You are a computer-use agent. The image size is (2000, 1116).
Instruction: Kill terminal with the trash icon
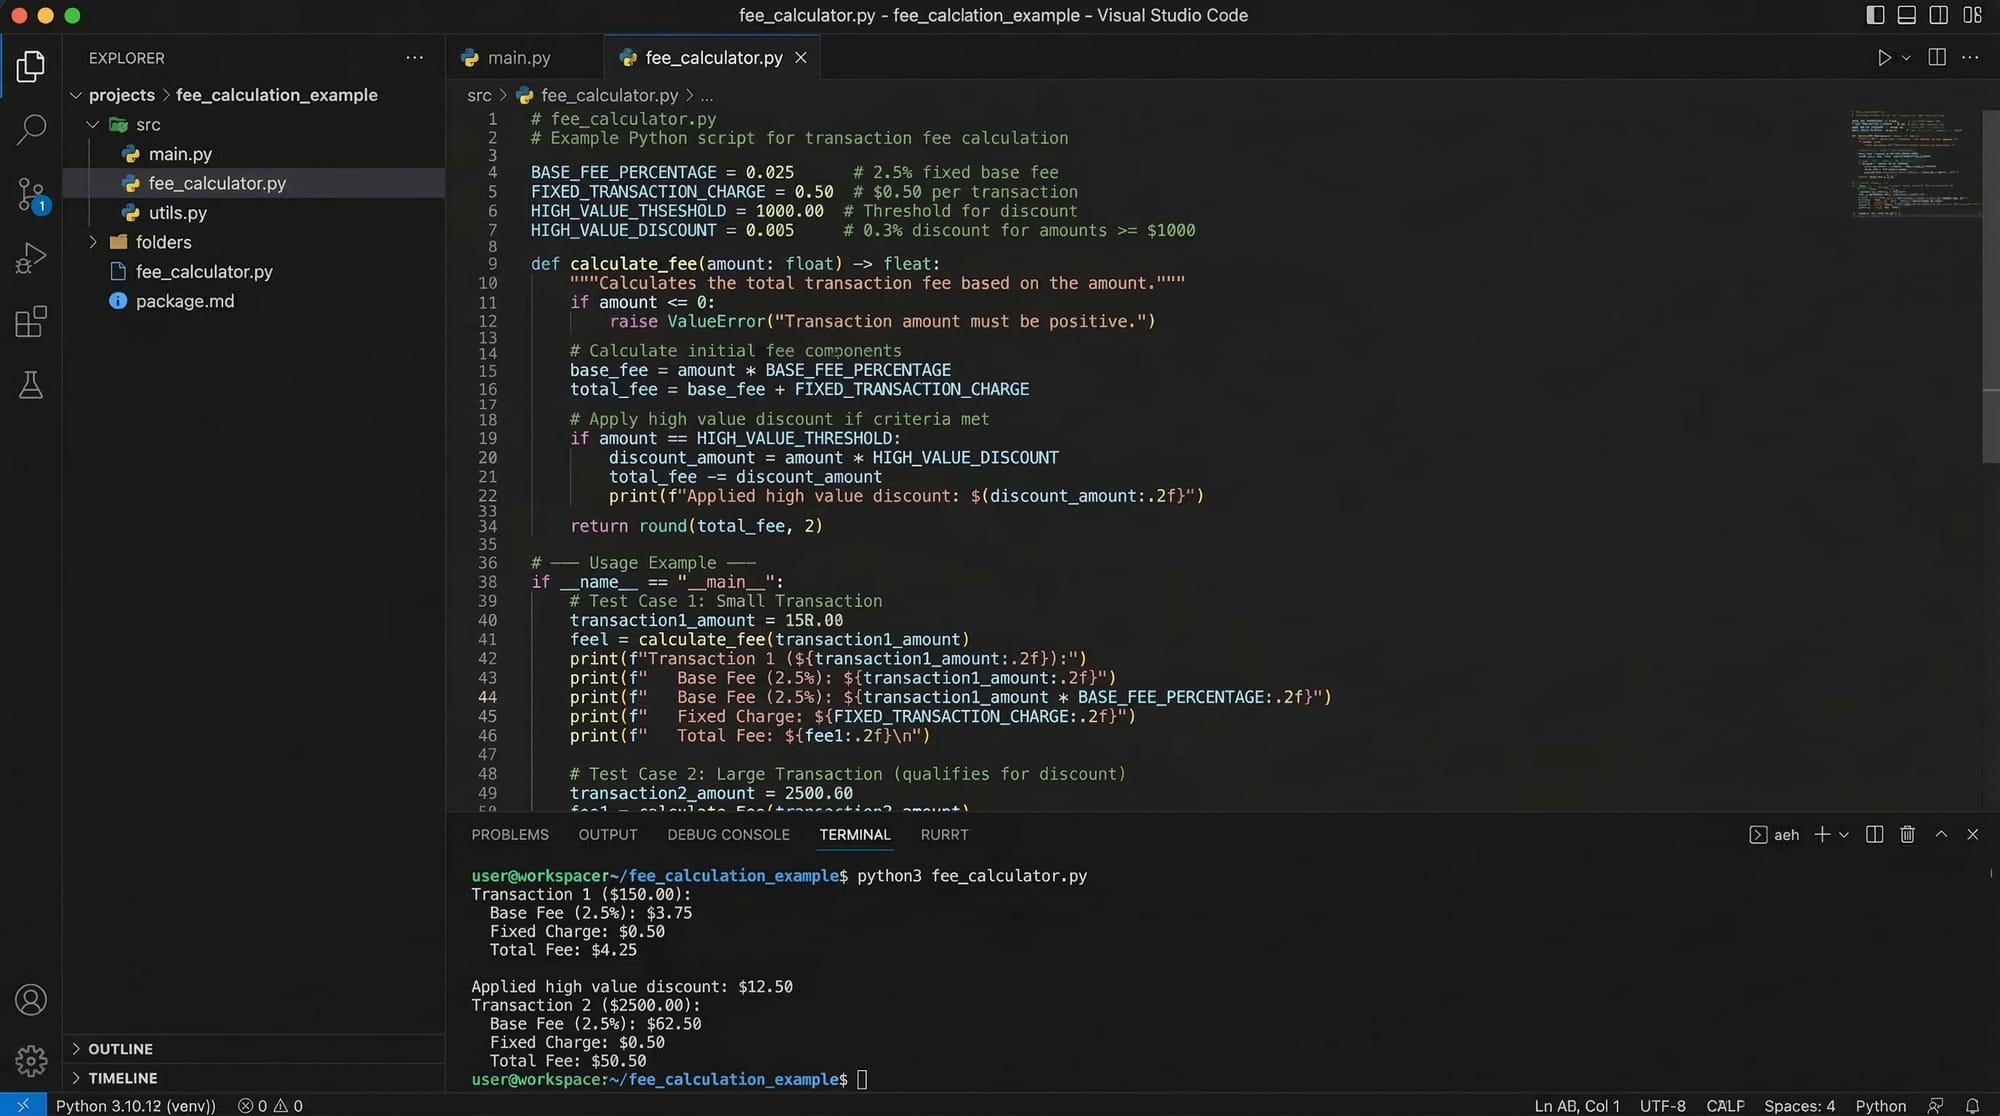click(x=1907, y=834)
